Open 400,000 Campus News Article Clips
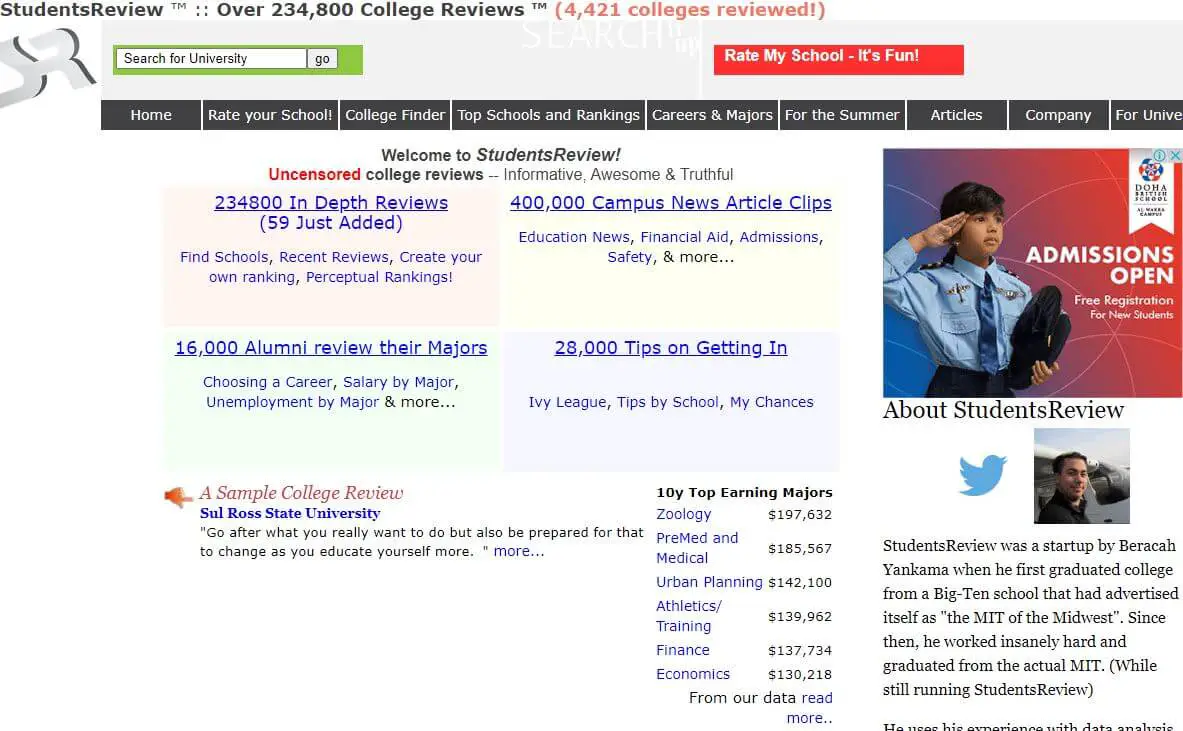This screenshot has height=731, width=1183. coord(671,203)
